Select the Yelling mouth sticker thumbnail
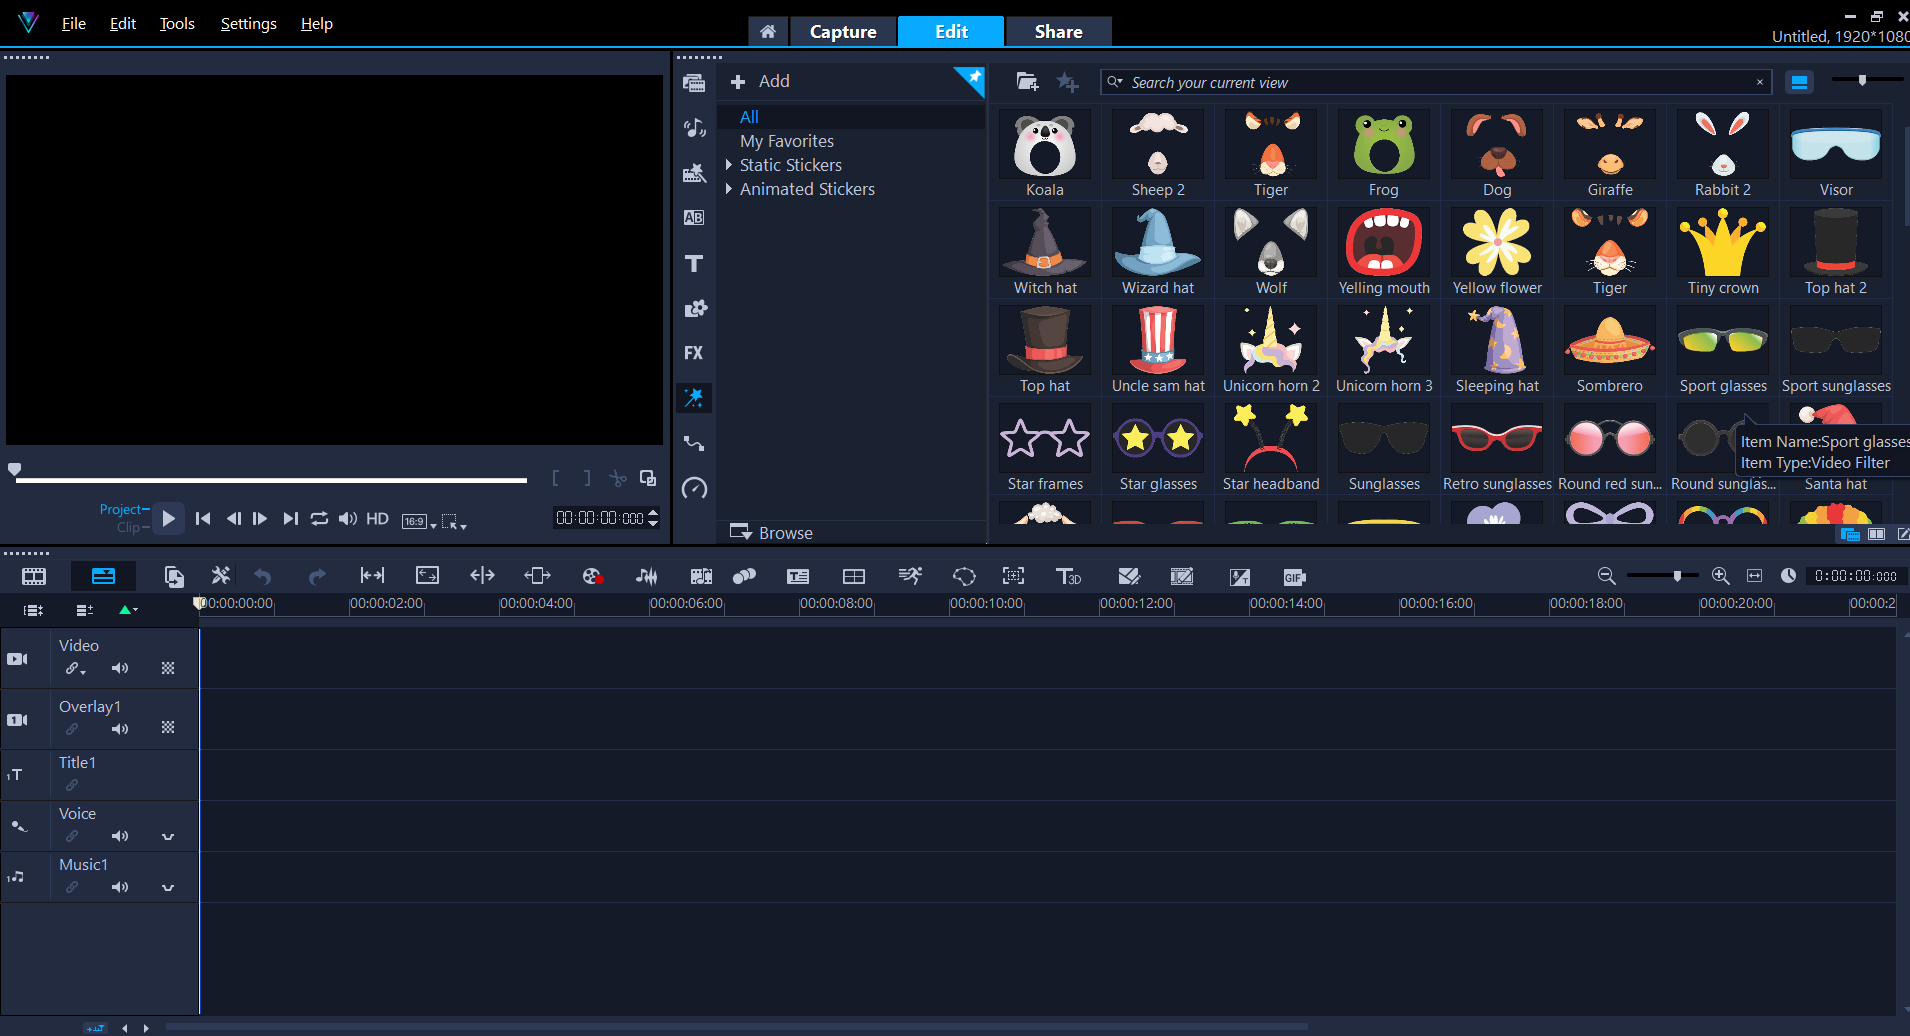The height and width of the screenshot is (1036, 1910). (1384, 243)
